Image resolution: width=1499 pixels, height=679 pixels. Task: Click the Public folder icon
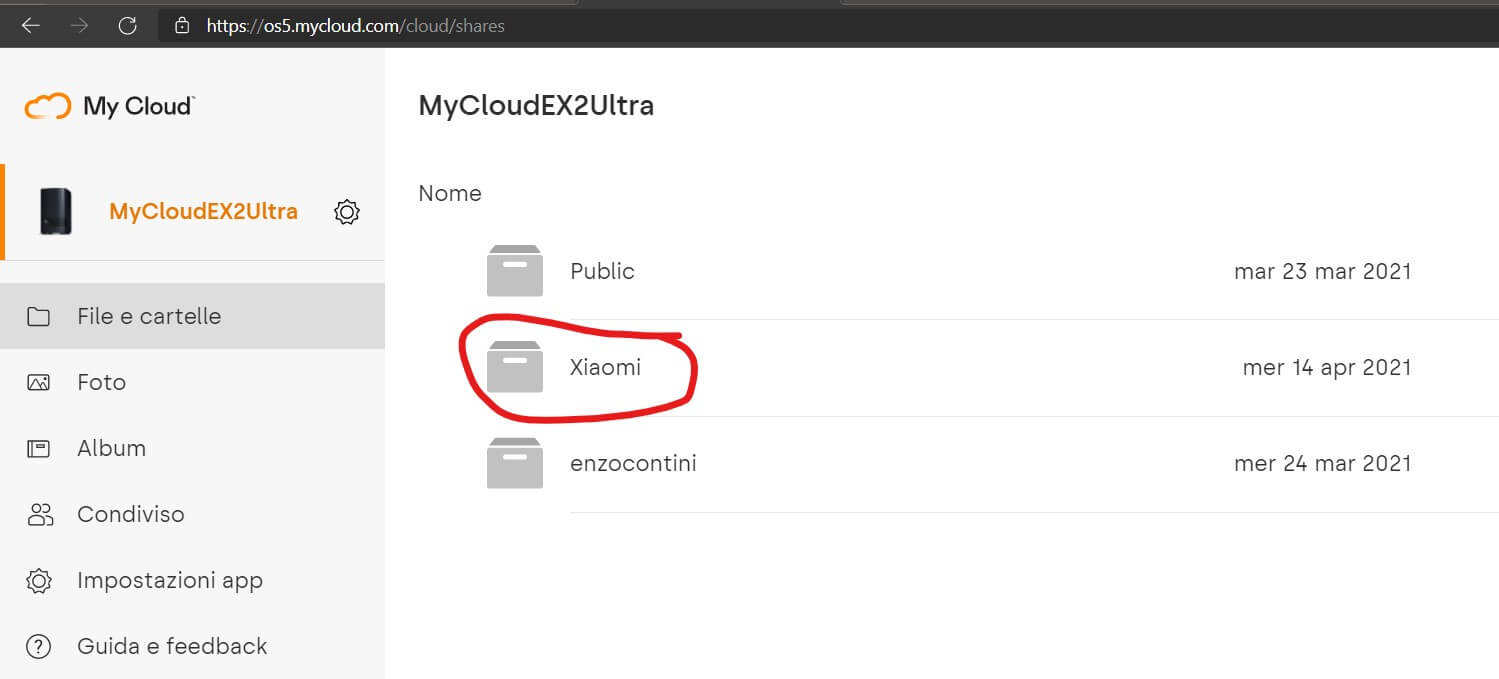(514, 271)
